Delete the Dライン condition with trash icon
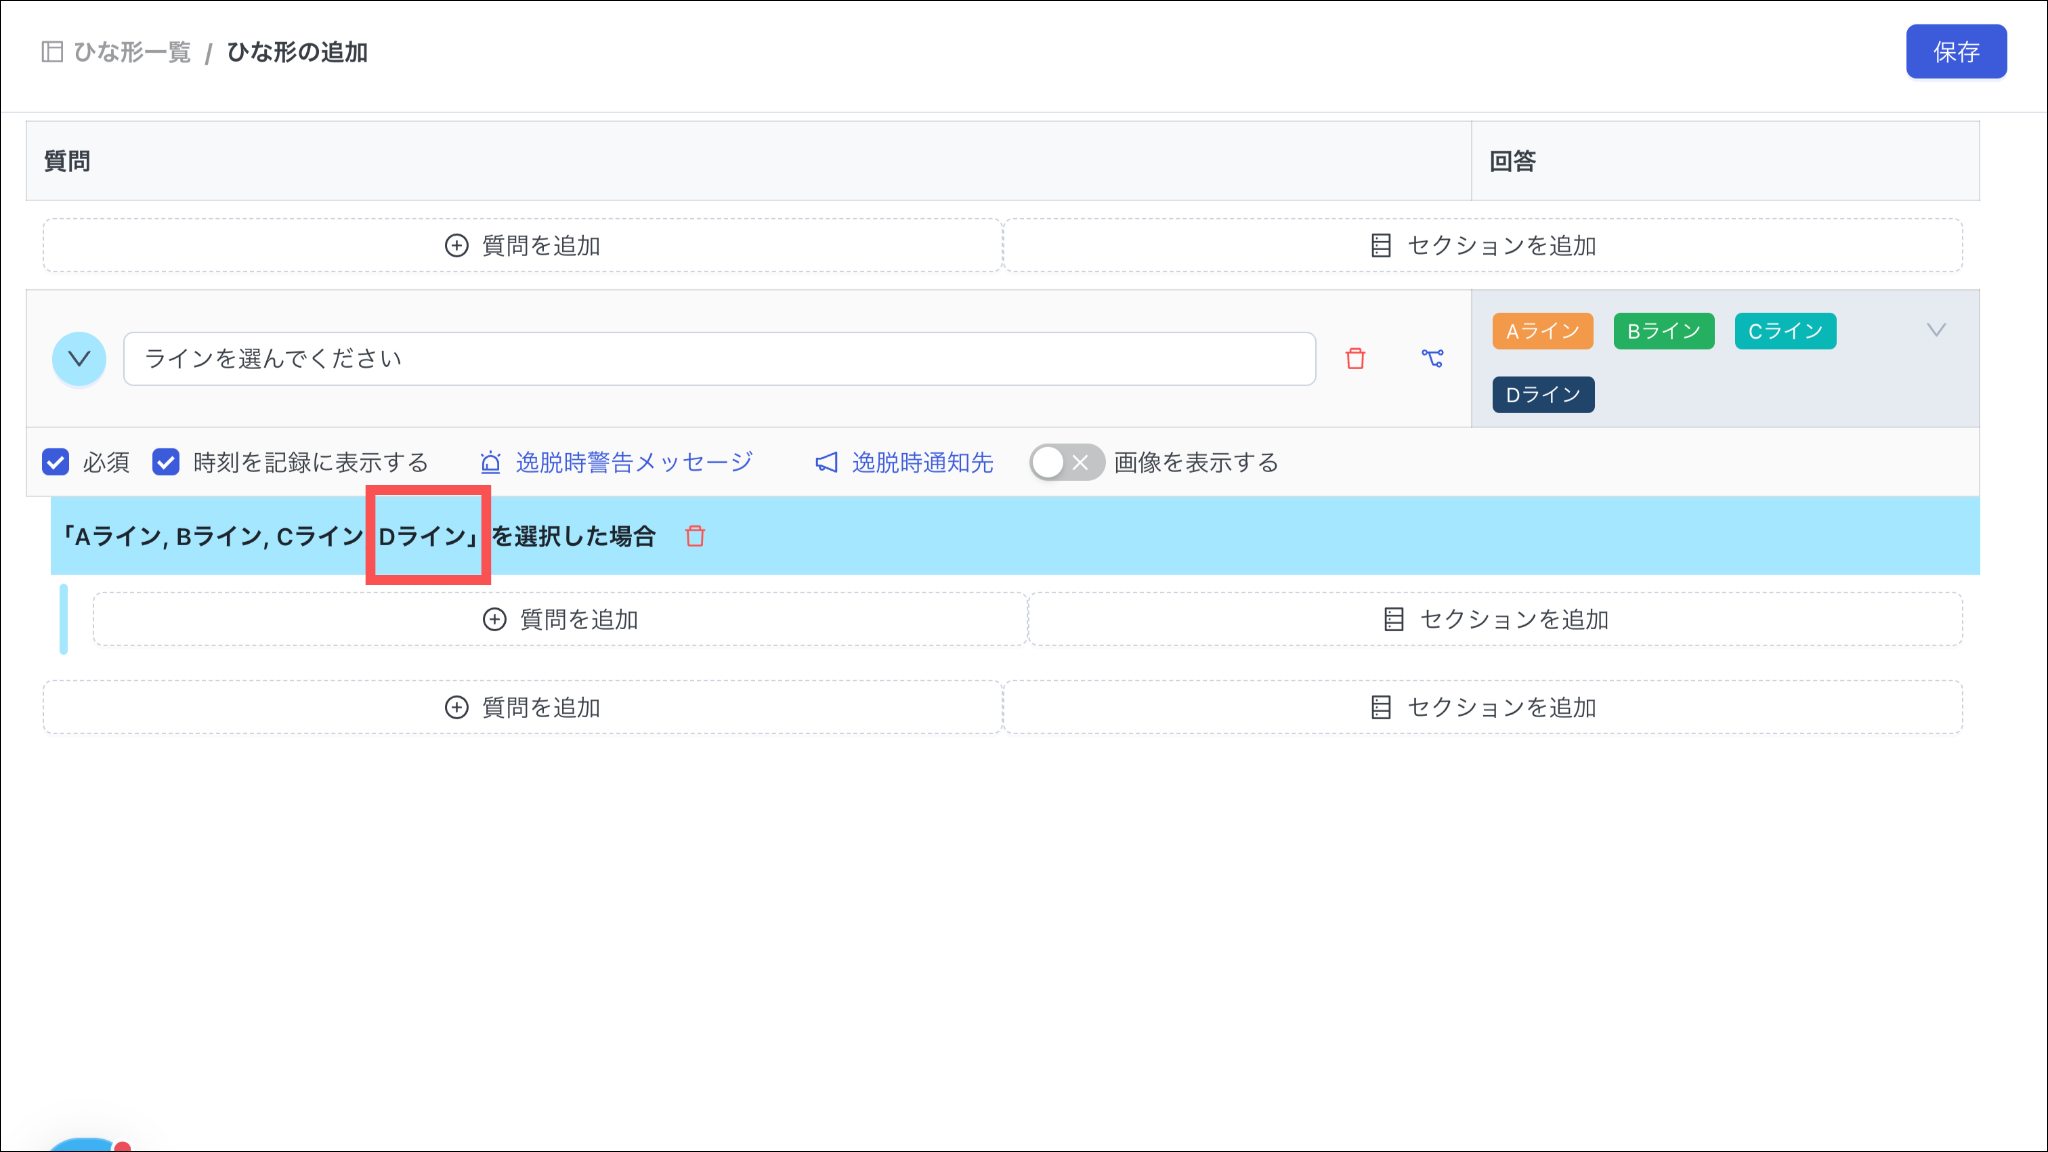 click(695, 537)
